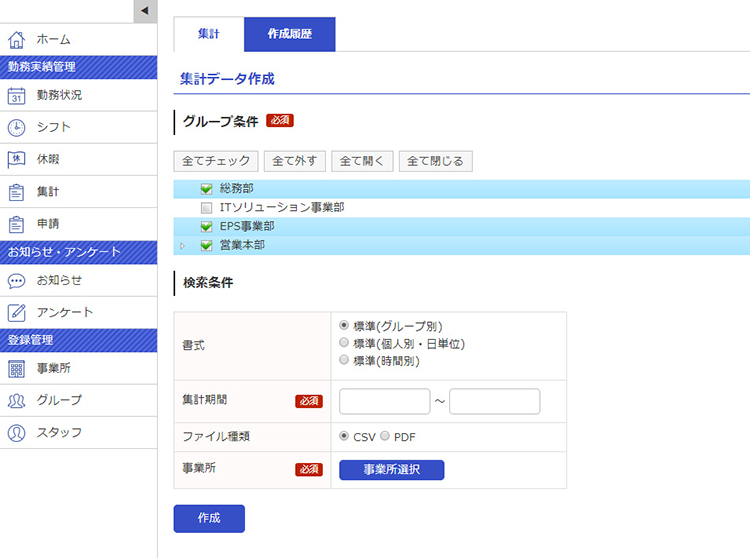Switch to the 集計 tab
This screenshot has height=558, width=750.
click(209, 34)
